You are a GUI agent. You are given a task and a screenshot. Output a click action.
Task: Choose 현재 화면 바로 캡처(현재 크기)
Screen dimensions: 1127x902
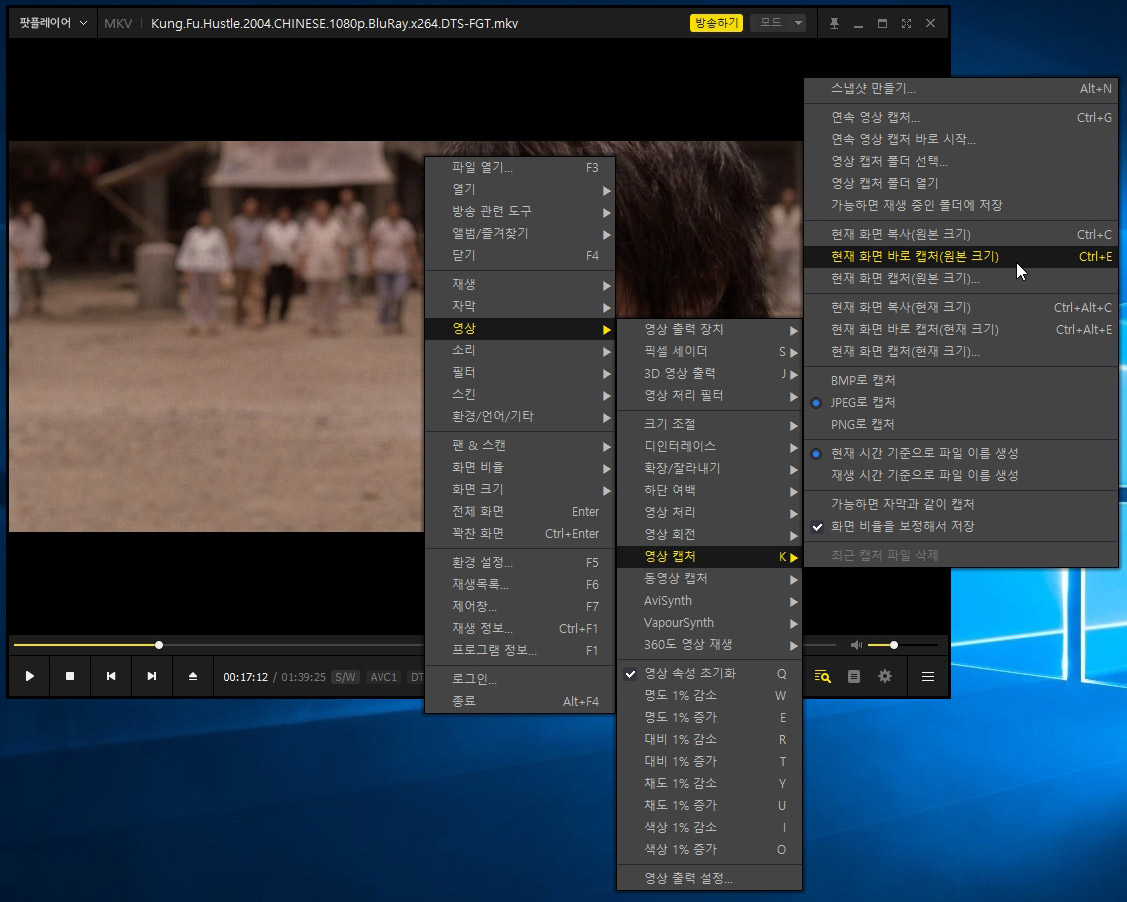(961, 329)
